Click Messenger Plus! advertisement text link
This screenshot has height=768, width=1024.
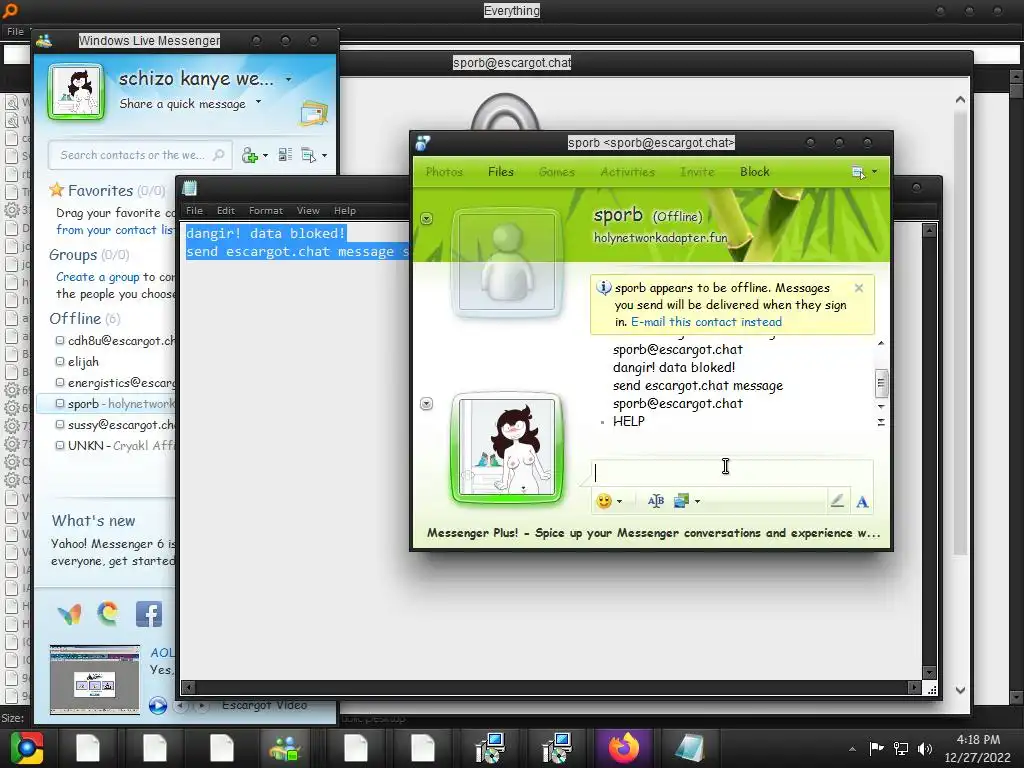pyautogui.click(x=653, y=533)
